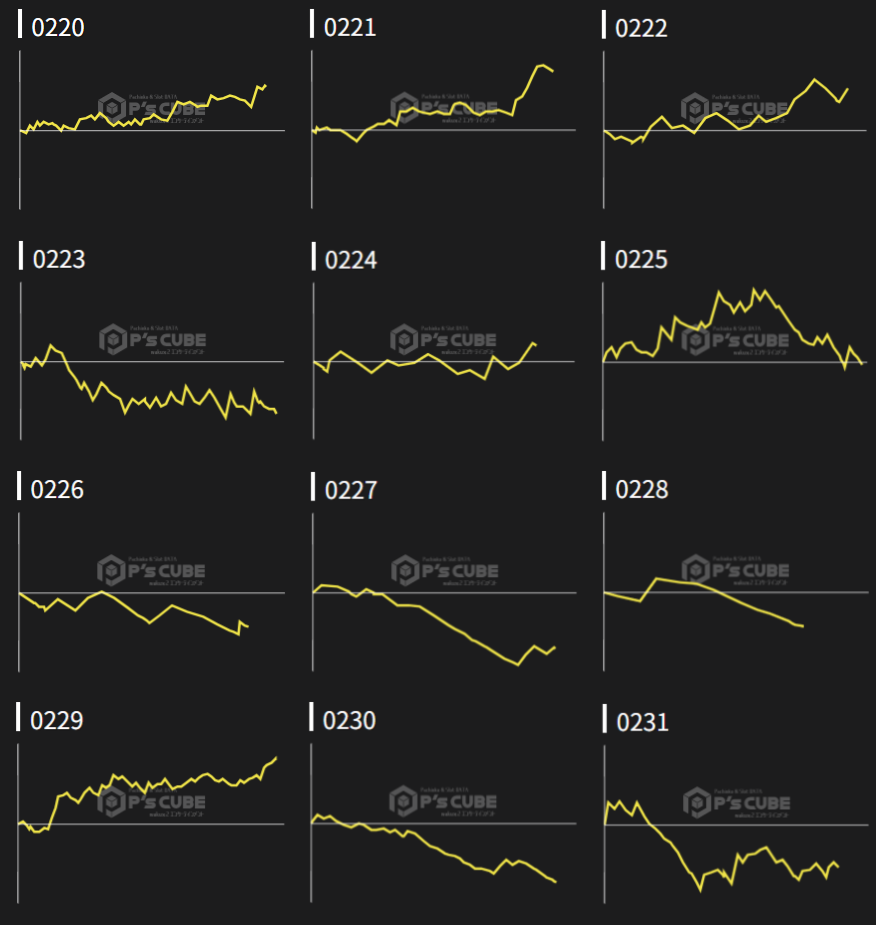Screen dimensions: 876x925
Task: Click the P's CUBE watermark in chart 0226
Action: tap(152, 570)
